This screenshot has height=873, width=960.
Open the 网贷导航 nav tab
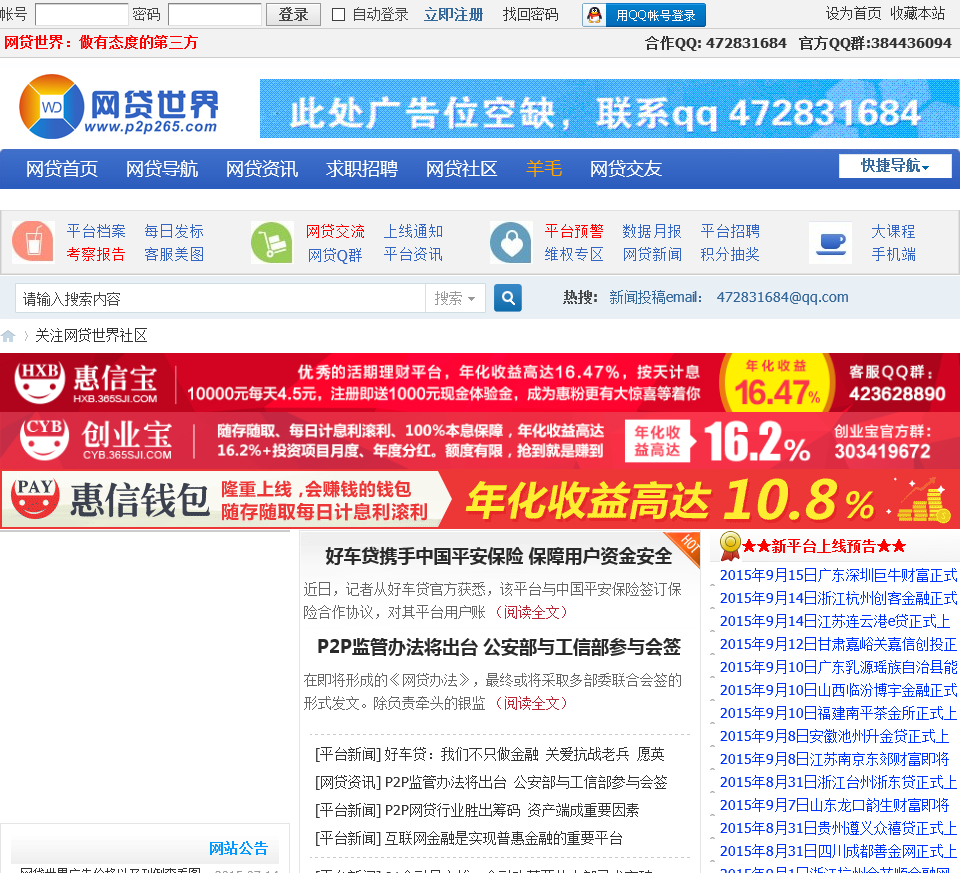point(162,169)
